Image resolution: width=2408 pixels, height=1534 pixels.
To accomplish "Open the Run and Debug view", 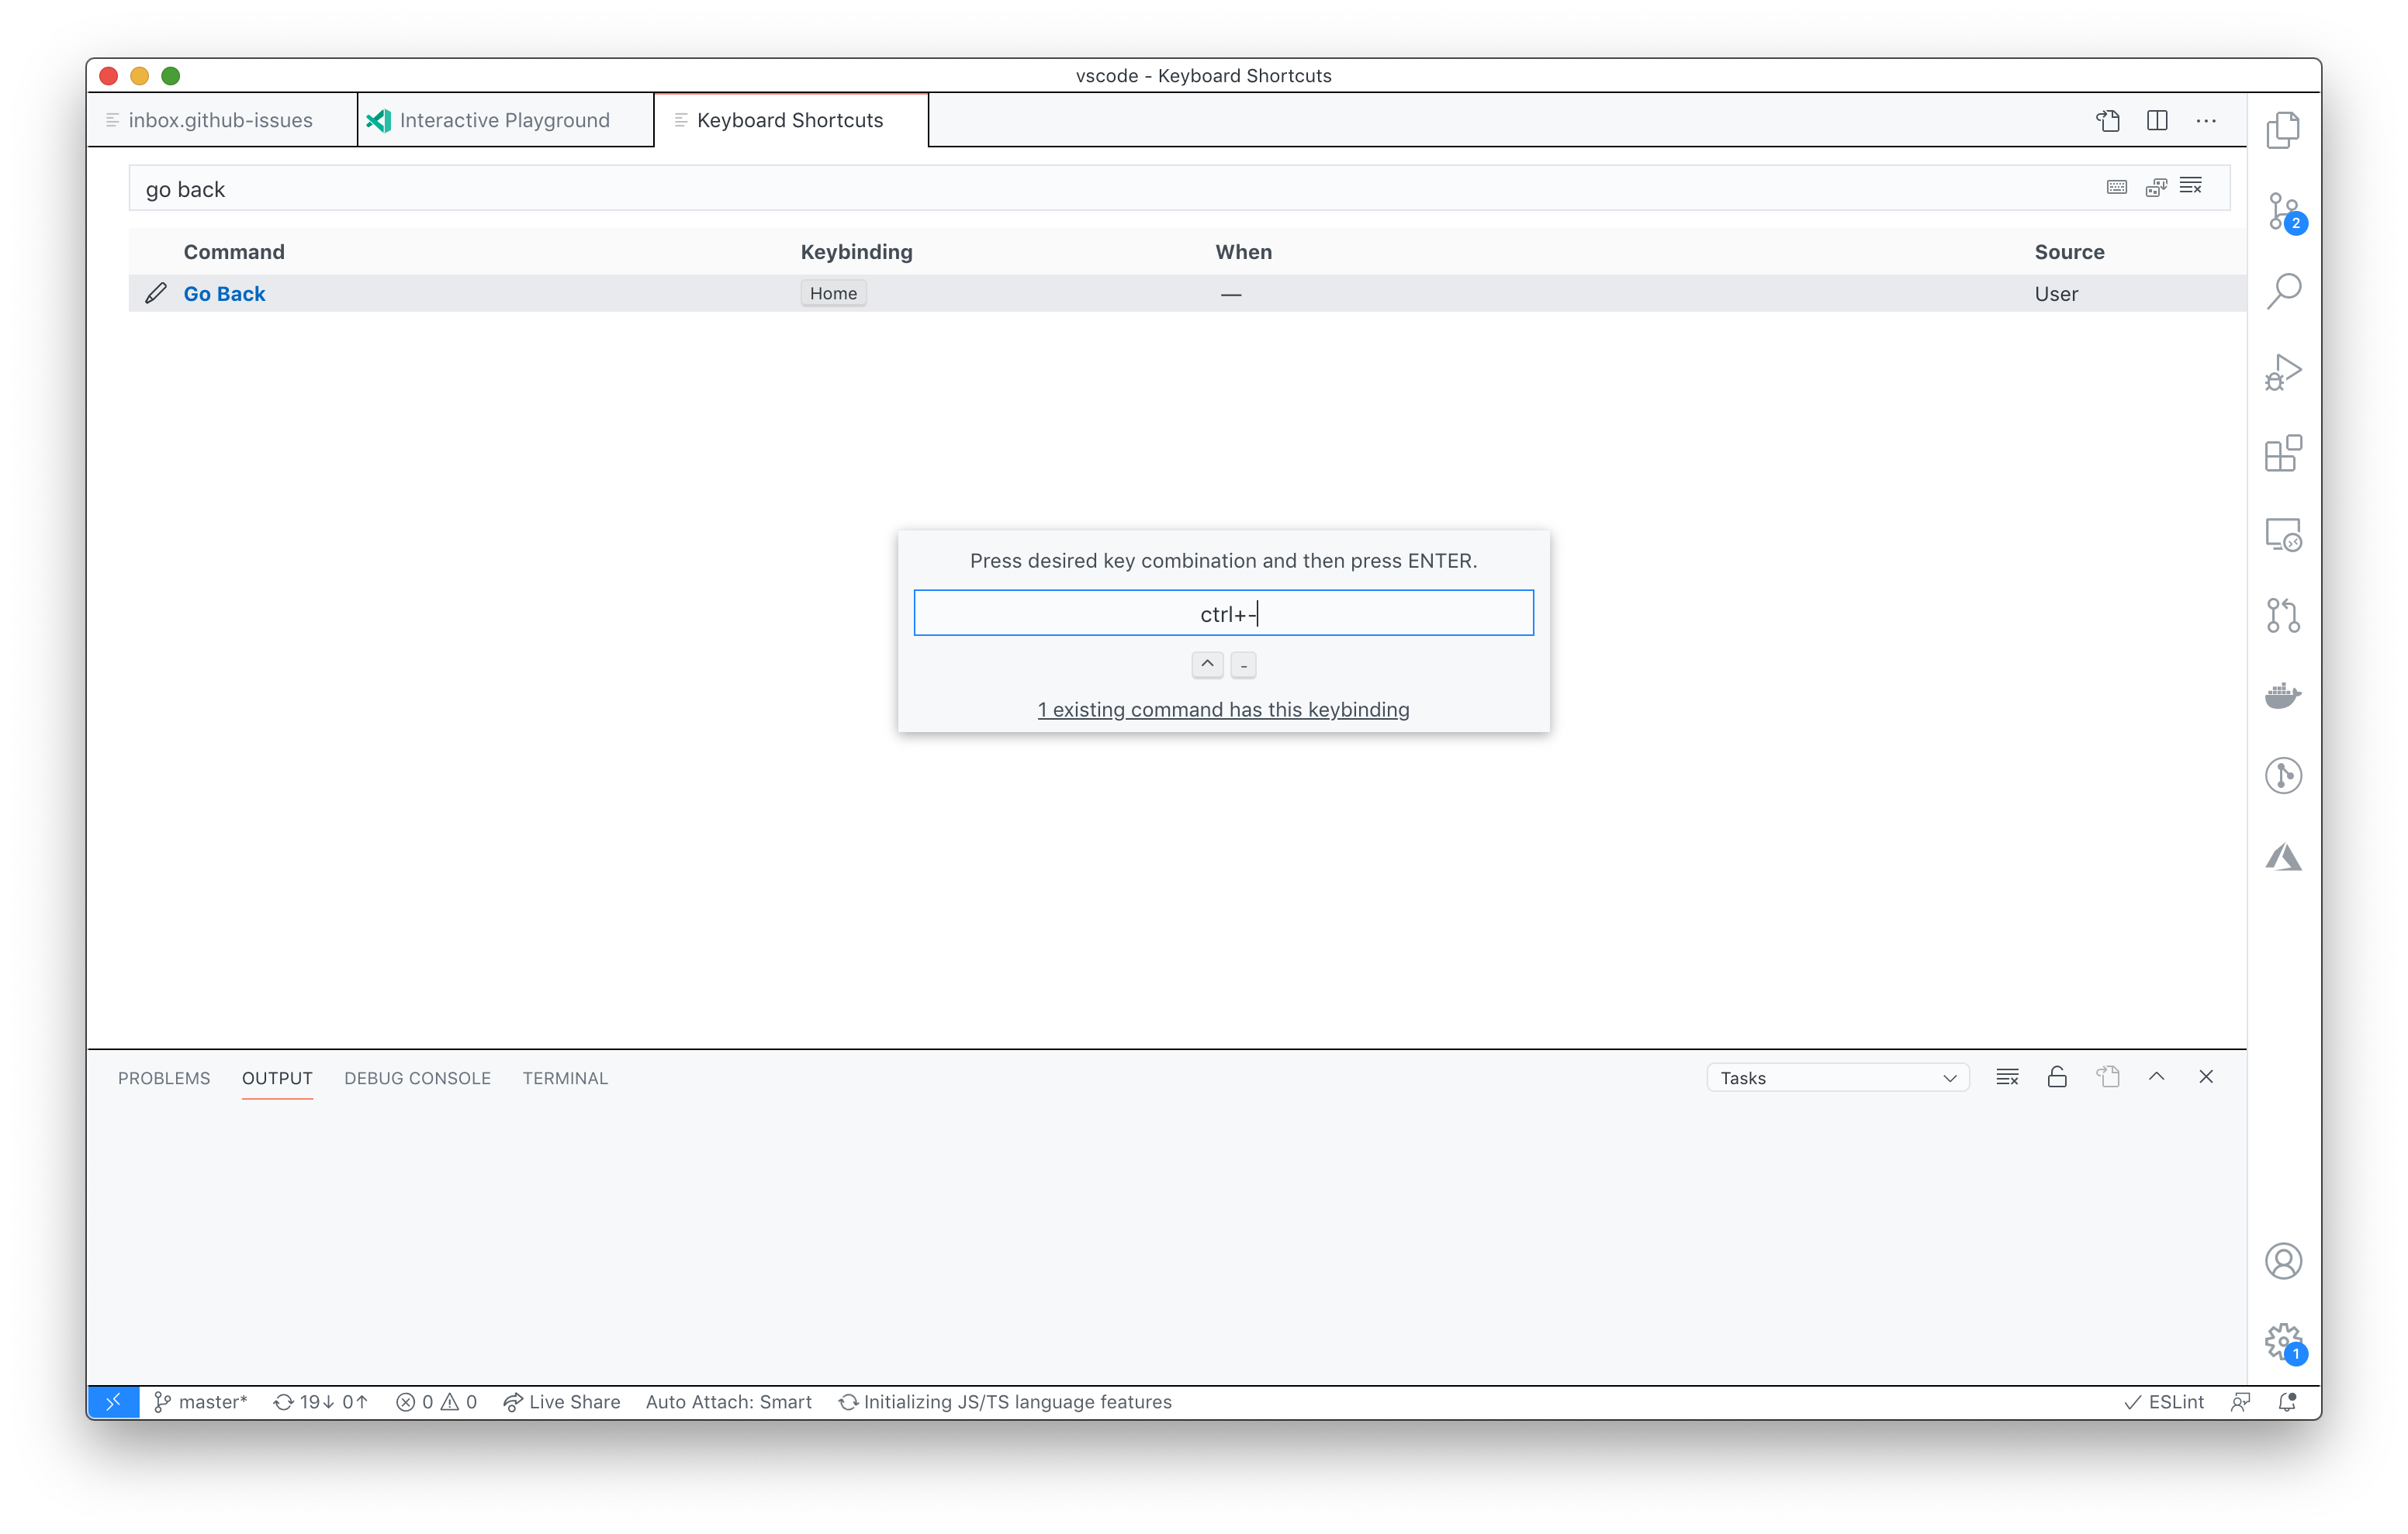I will pos(2282,372).
